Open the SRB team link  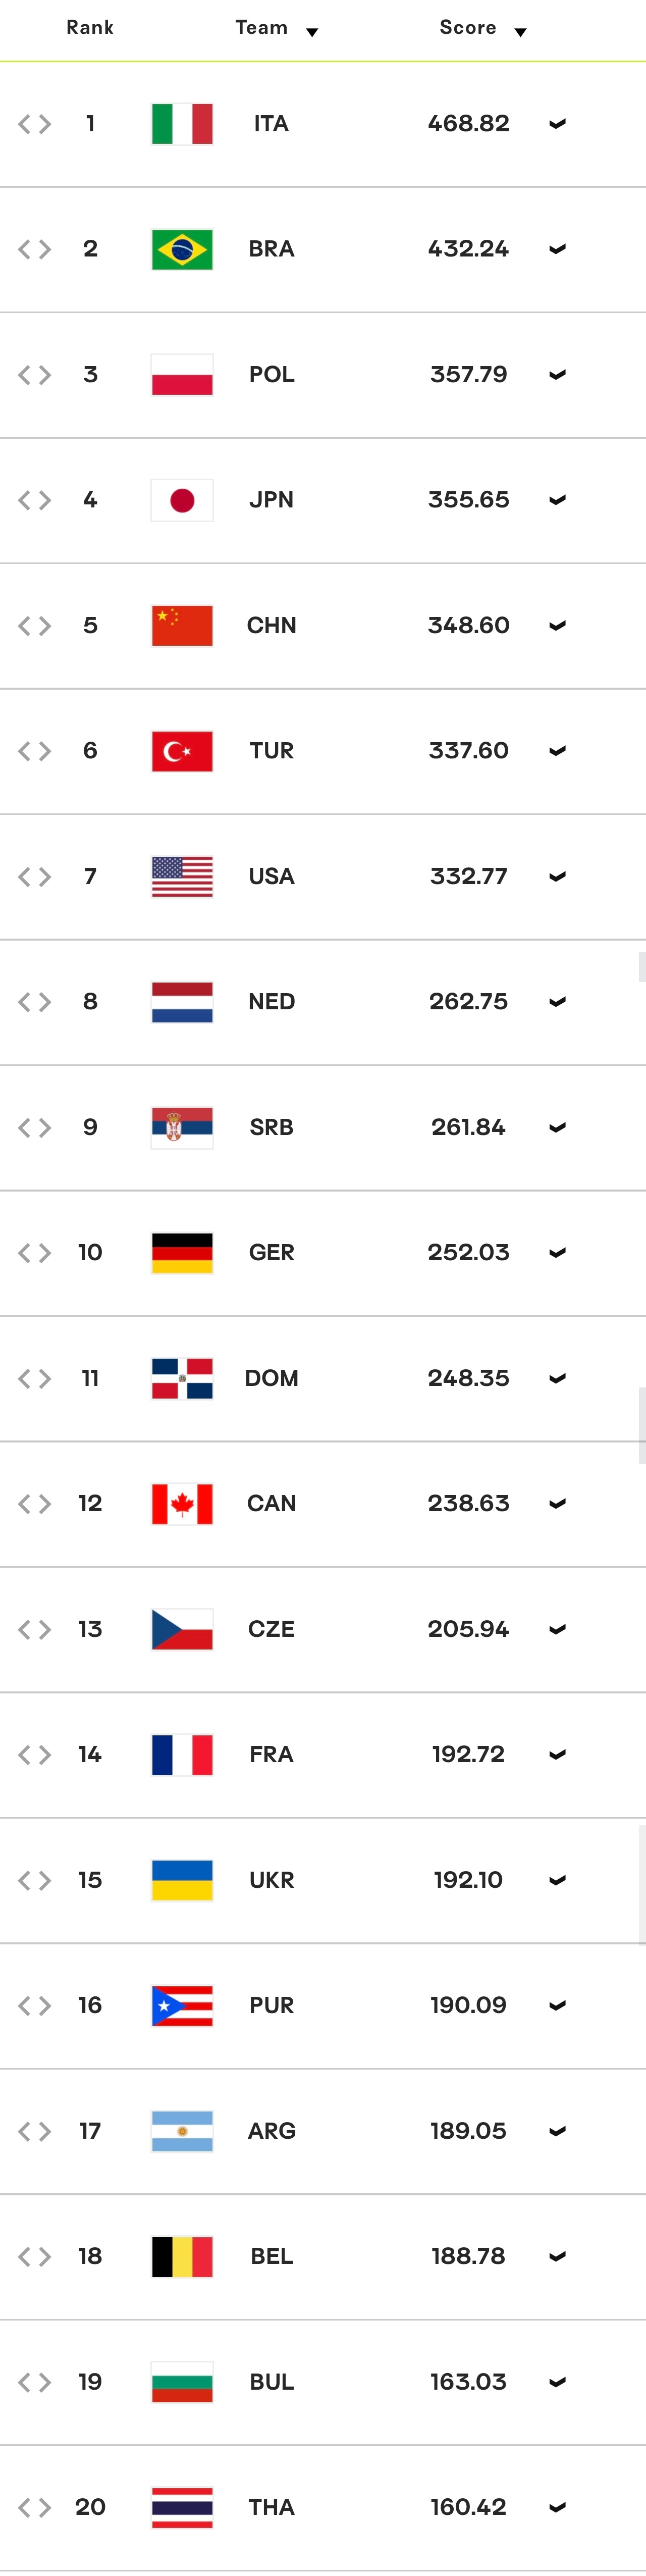pos(271,1127)
